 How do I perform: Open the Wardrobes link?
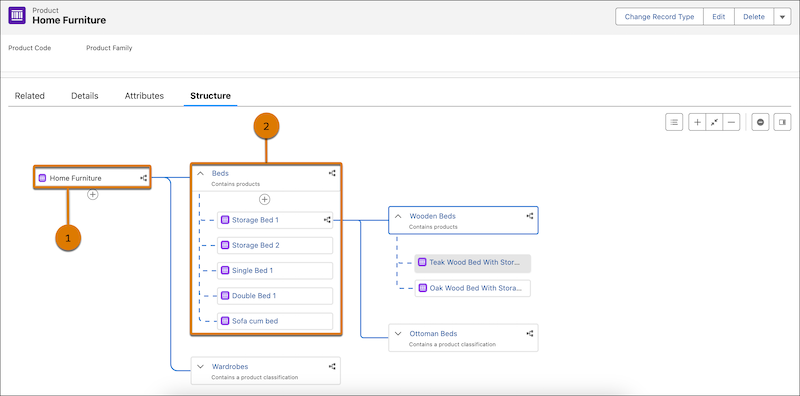pos(230,366)
